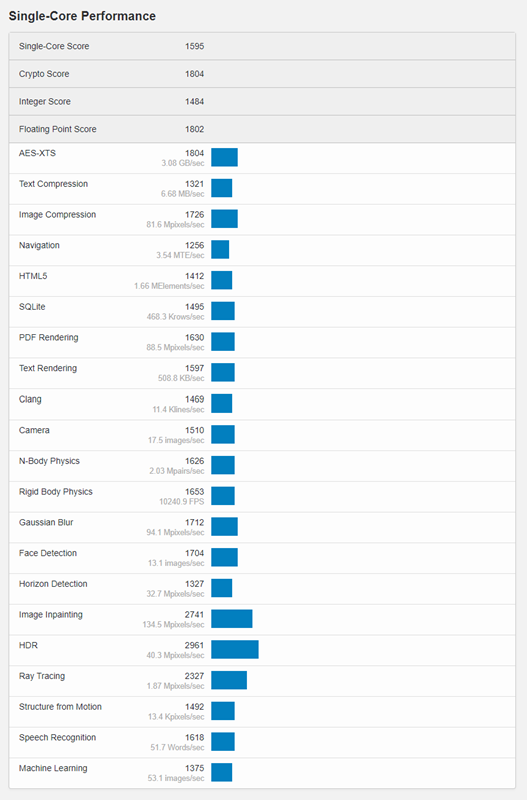Click the Speech Recognition label
The image size is (527, 800).
coord(57,737)
